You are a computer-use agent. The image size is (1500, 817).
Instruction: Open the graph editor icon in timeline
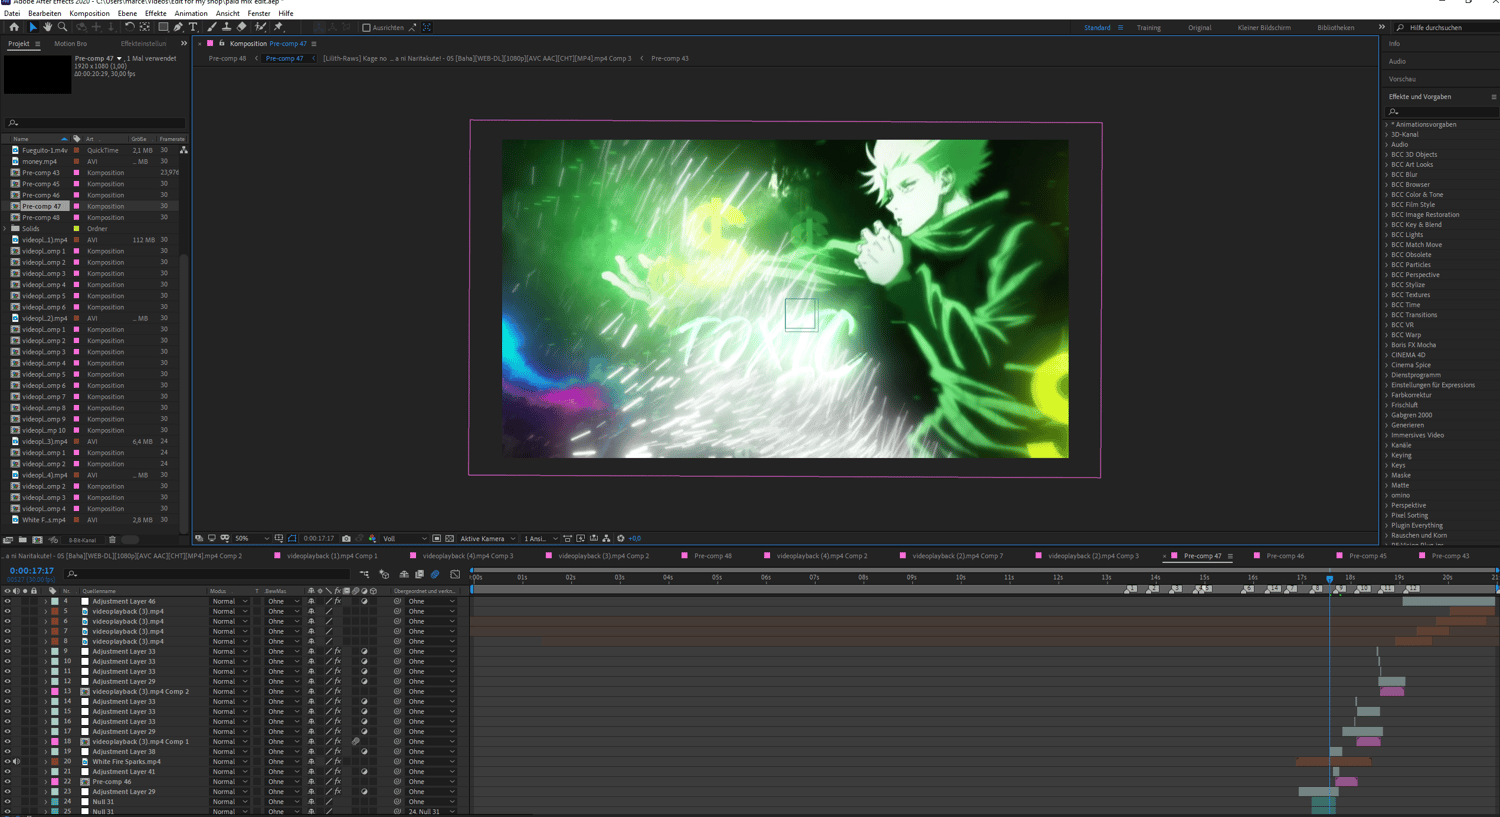pos(455,574)
